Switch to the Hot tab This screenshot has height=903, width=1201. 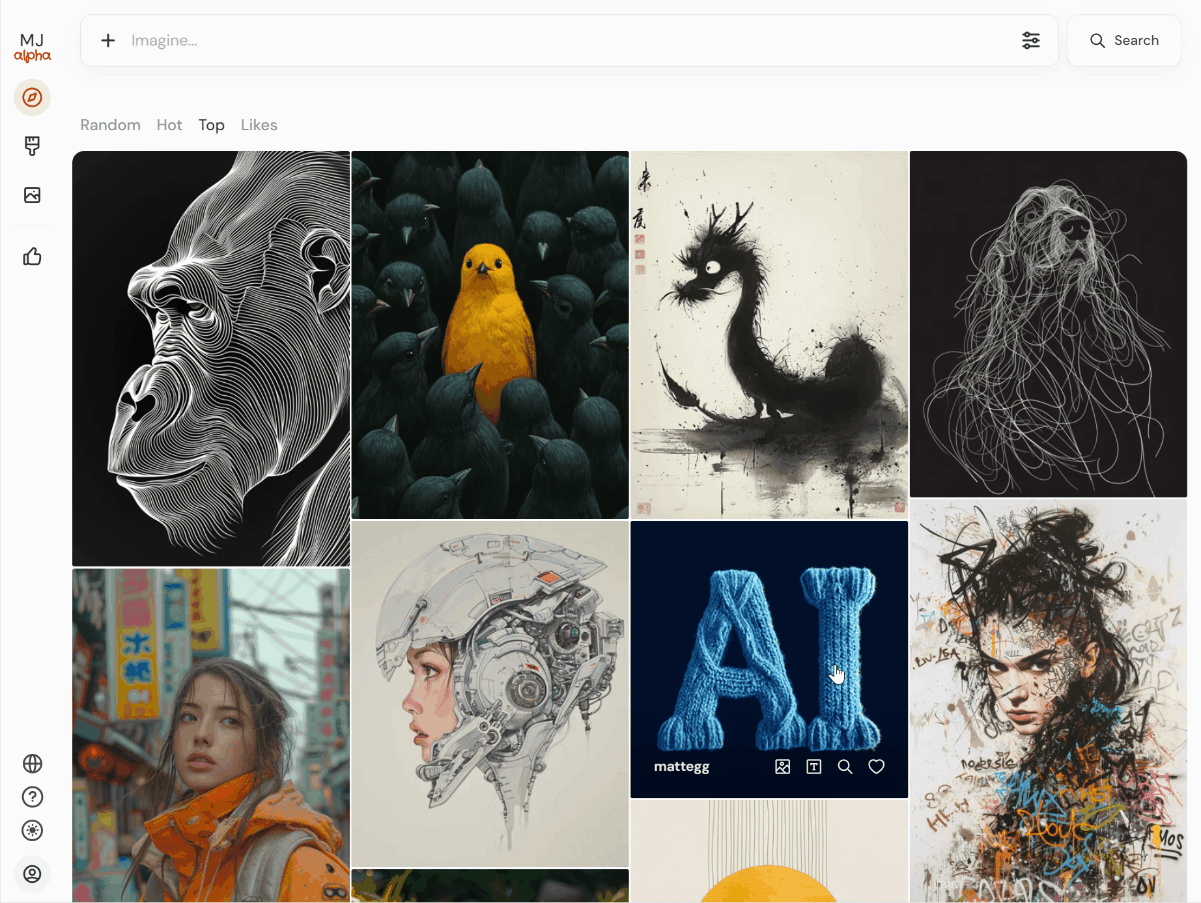169,125
